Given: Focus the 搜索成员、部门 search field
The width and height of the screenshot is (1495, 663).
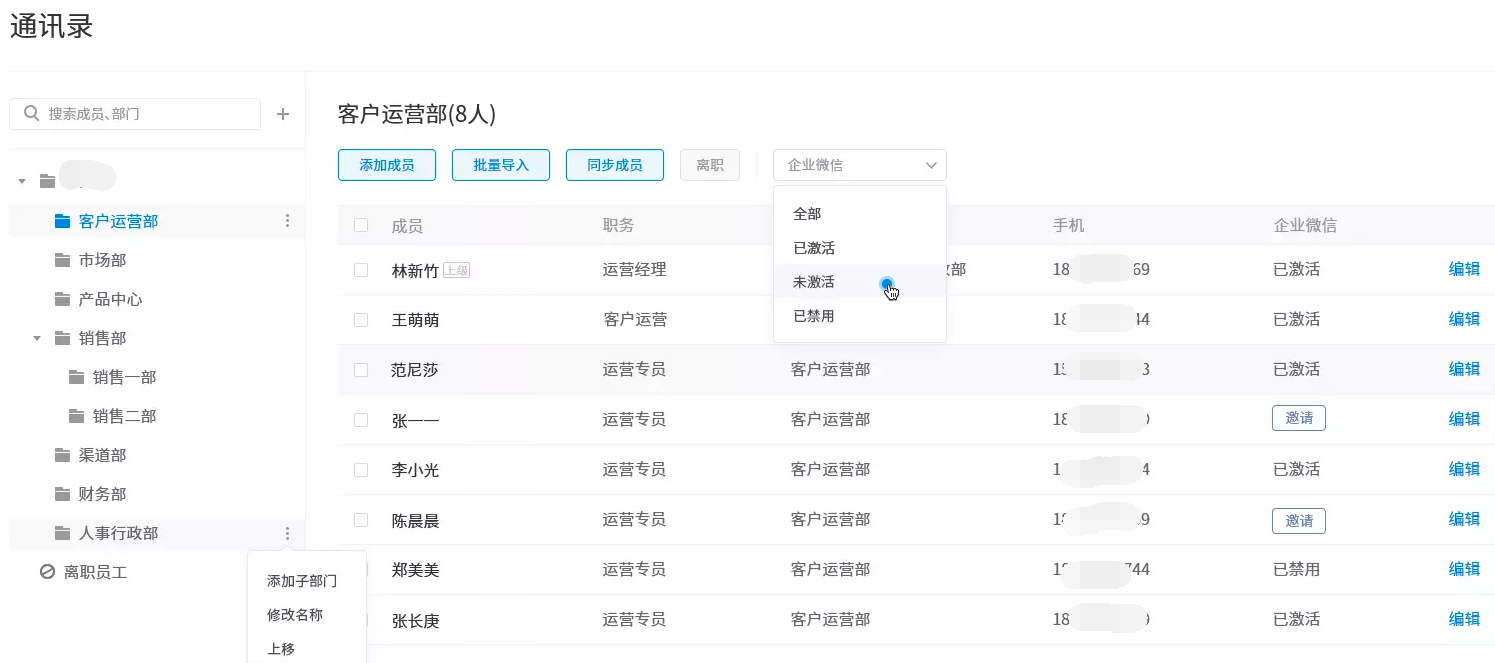Looking at the screenshot, I should point(146,114).
